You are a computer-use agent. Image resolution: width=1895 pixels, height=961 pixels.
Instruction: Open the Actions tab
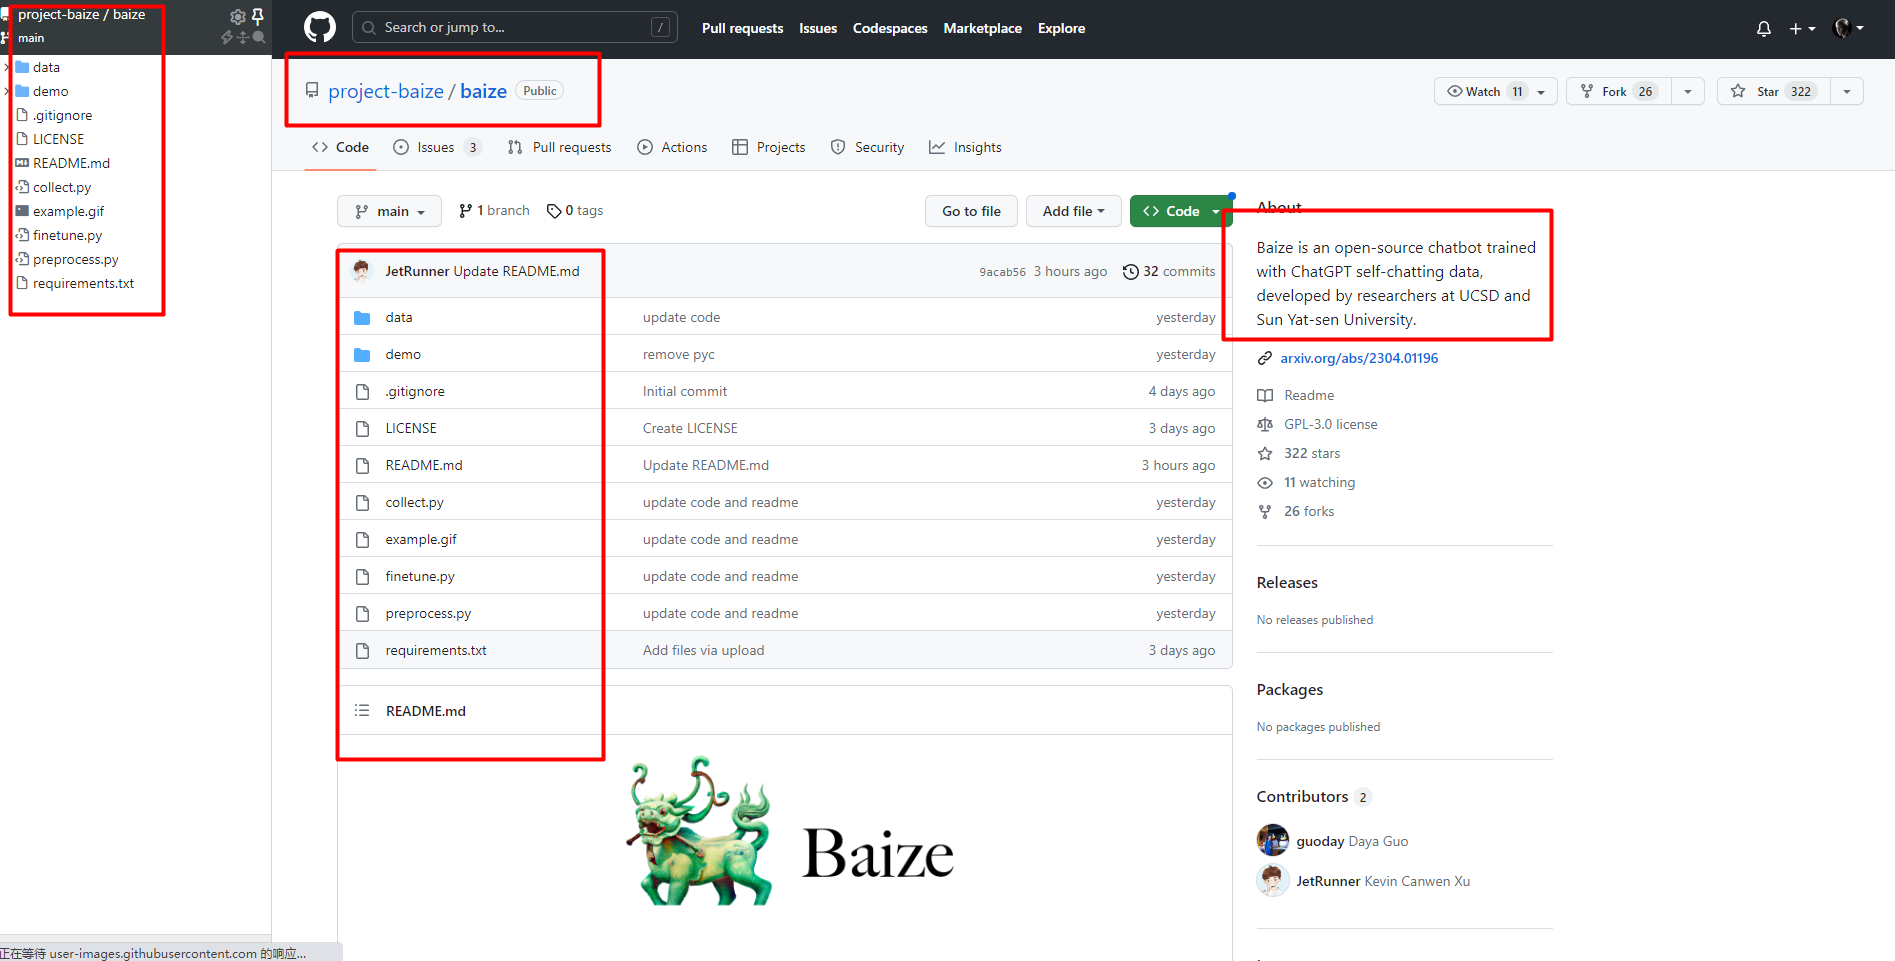(x=672, y=147)
